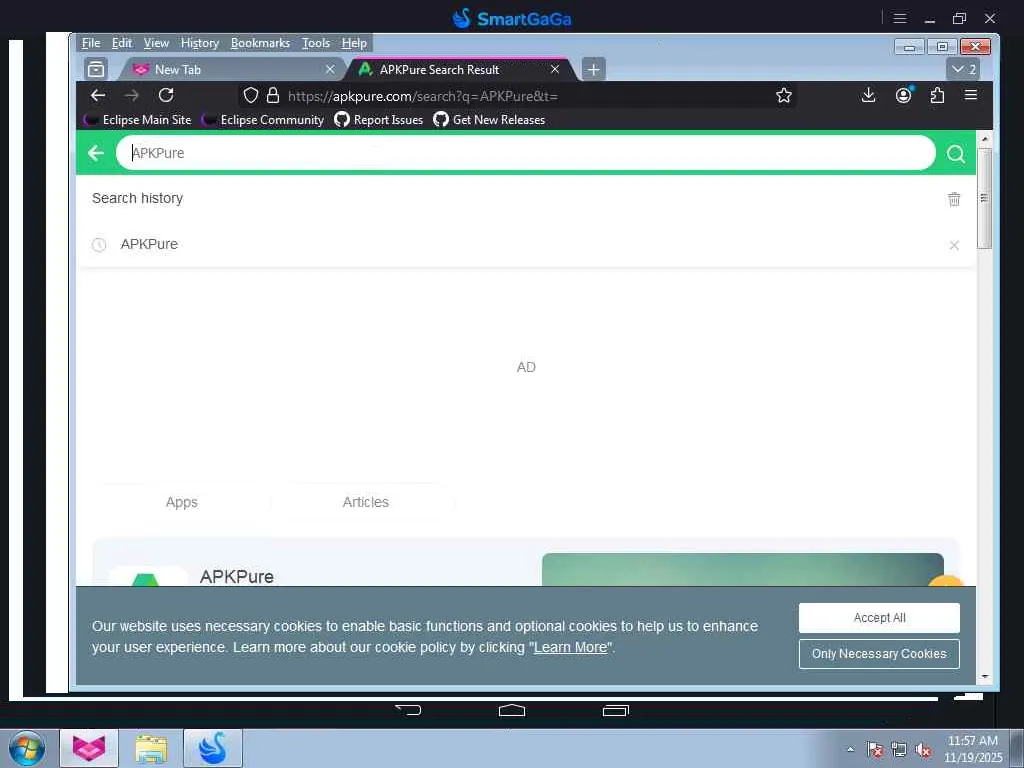Image resolution: width=1024 pixels, height=768 pixels.
Task: Reload the current page
Action: [x=166, y=95]
